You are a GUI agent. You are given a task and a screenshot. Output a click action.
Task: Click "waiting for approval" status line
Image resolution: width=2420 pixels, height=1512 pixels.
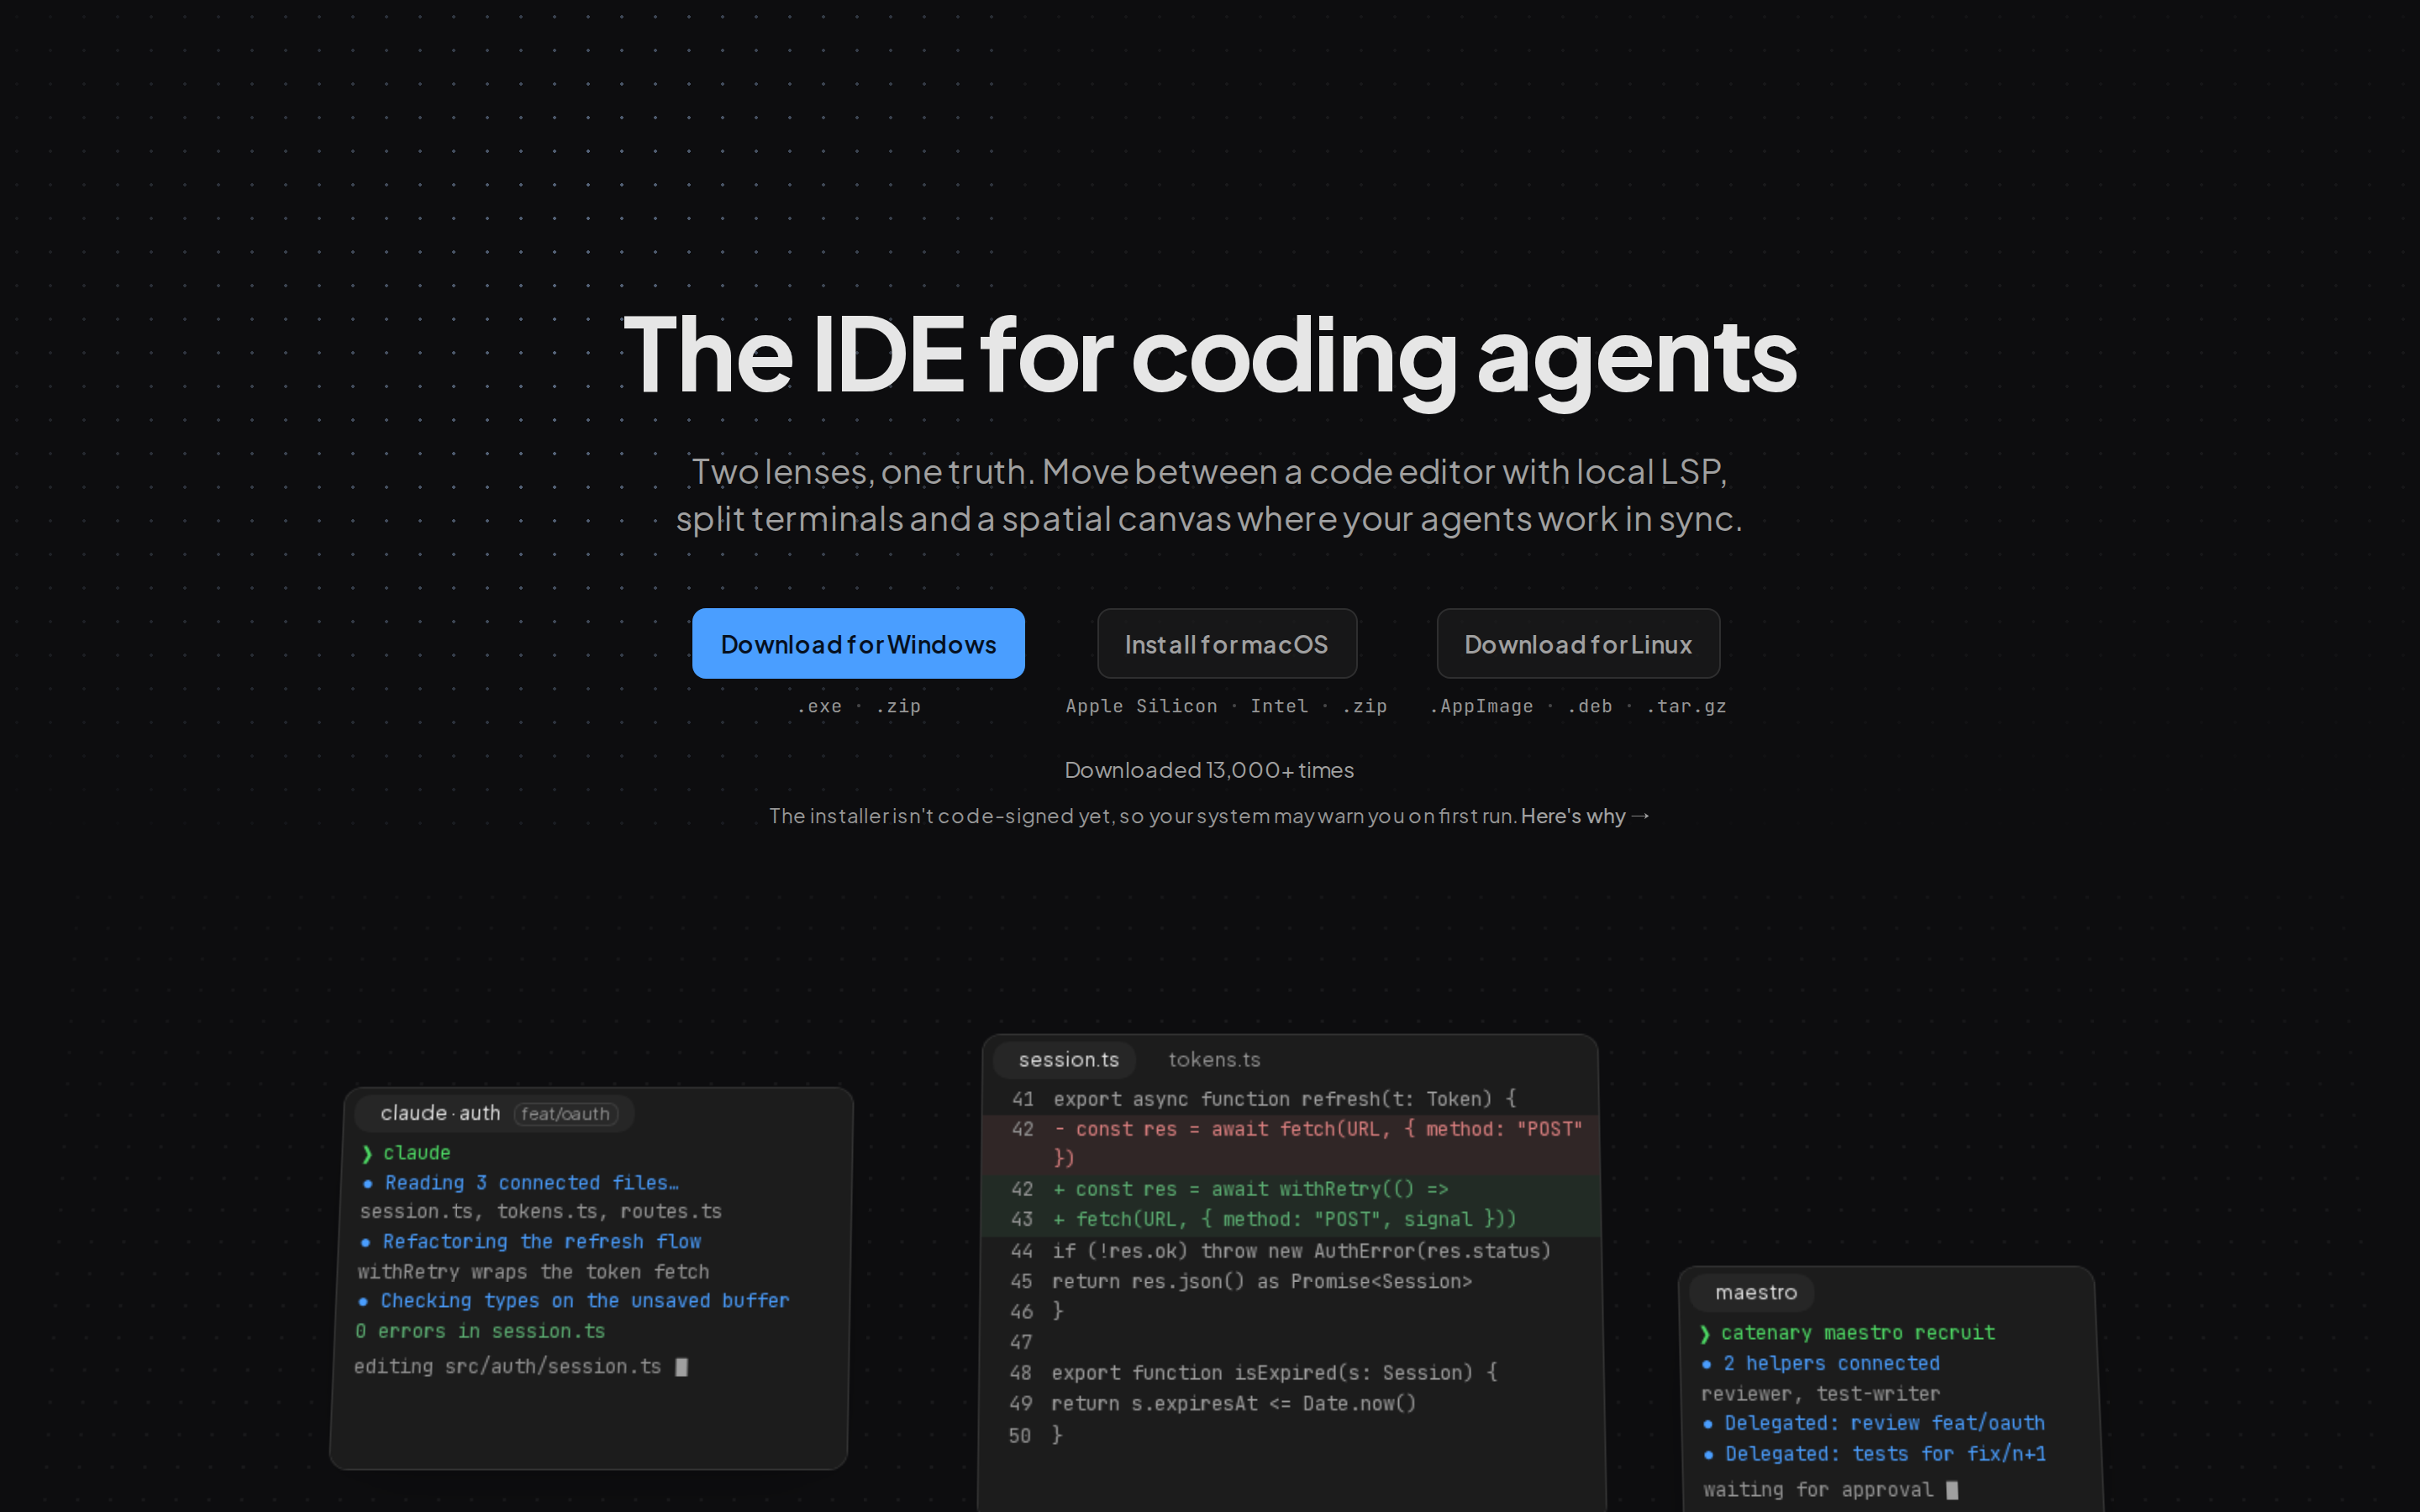[1831, 1490]
